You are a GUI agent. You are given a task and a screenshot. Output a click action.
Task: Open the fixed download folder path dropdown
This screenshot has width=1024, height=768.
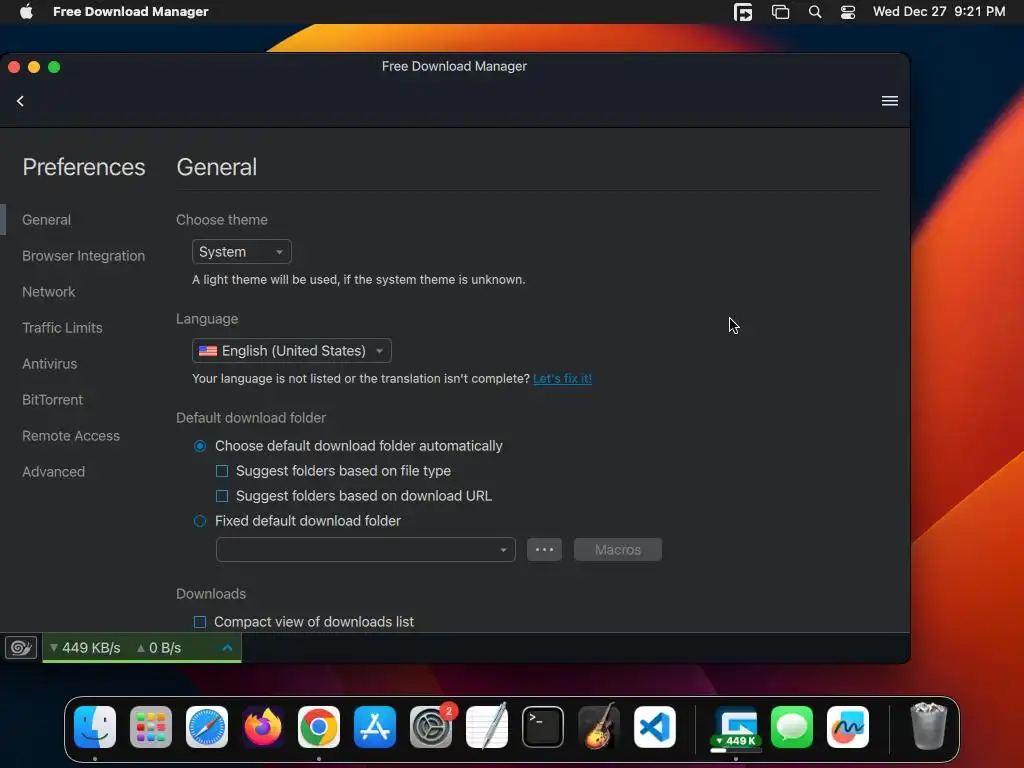pos(366,550)
